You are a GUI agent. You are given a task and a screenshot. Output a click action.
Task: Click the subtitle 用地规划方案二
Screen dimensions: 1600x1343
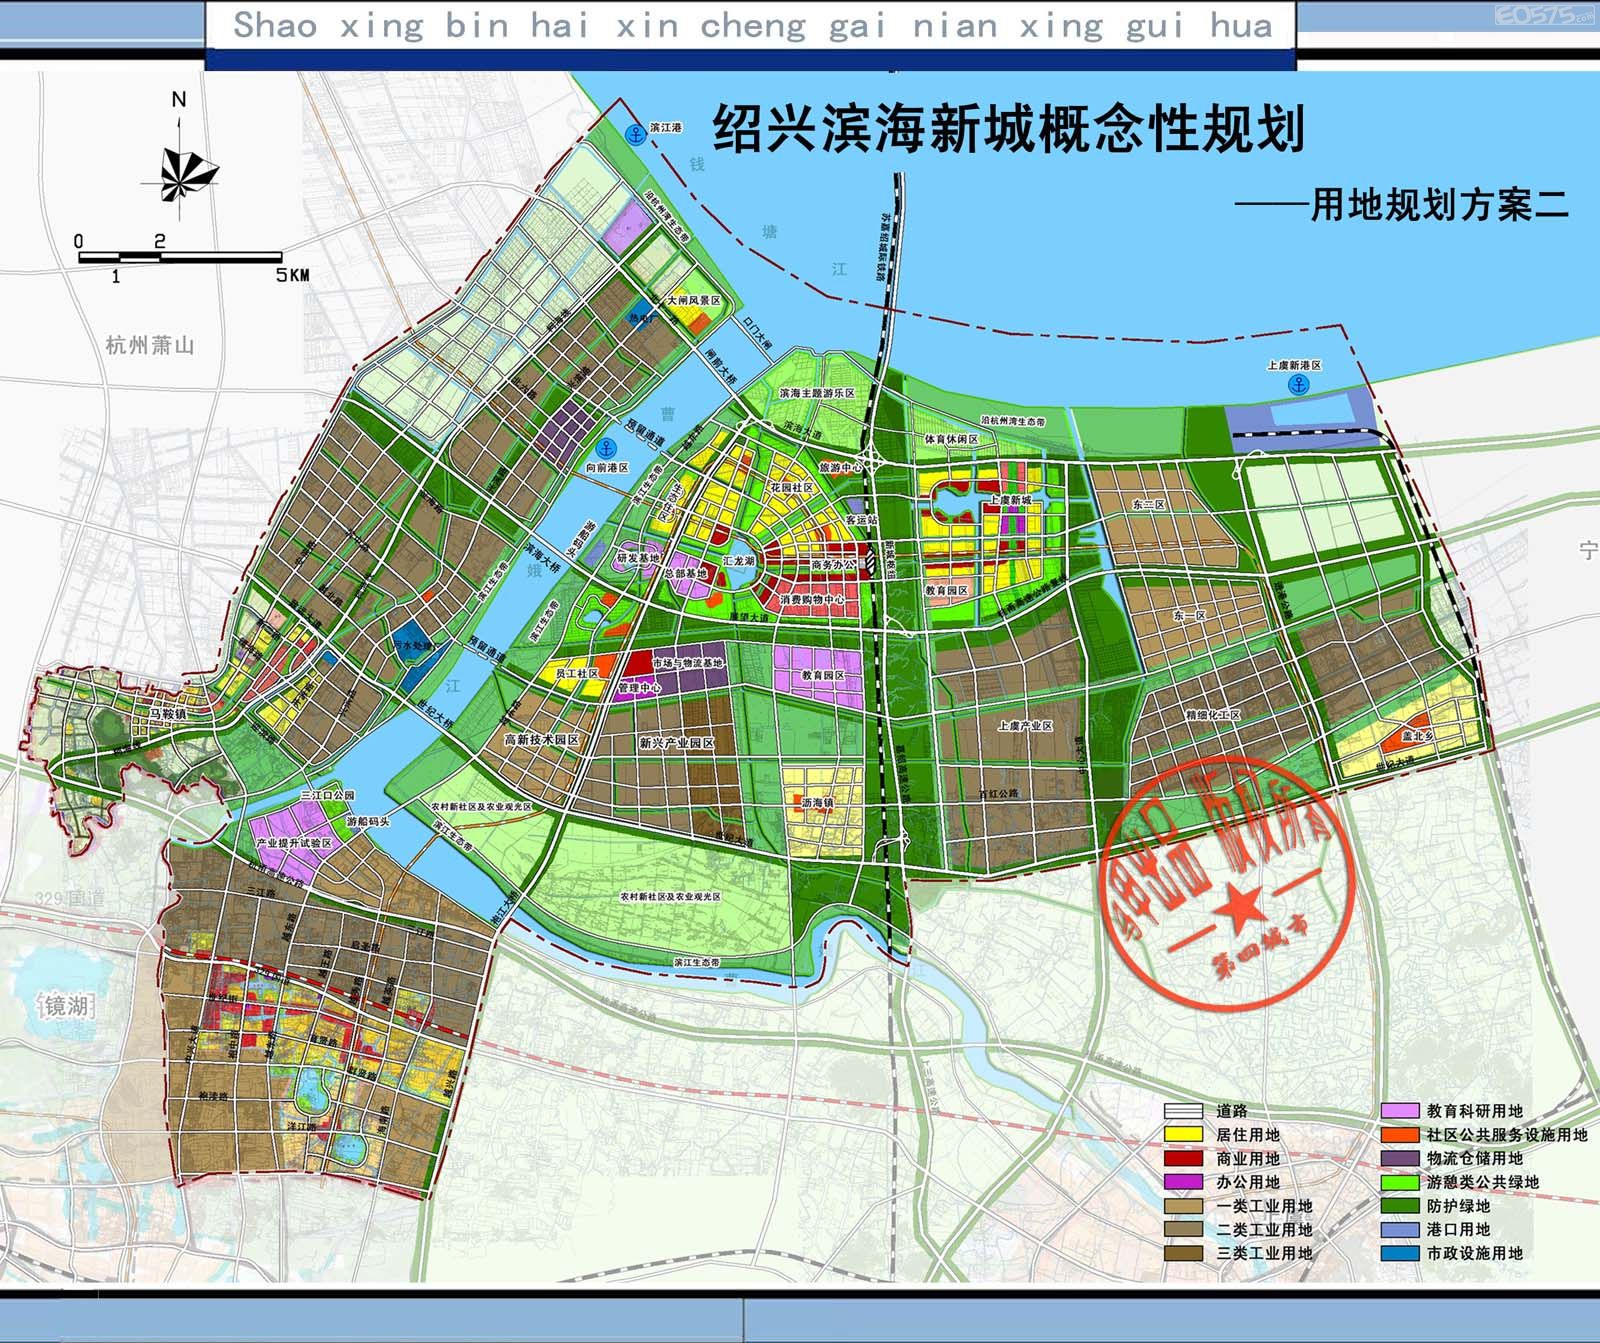(x=1440, y=205)
